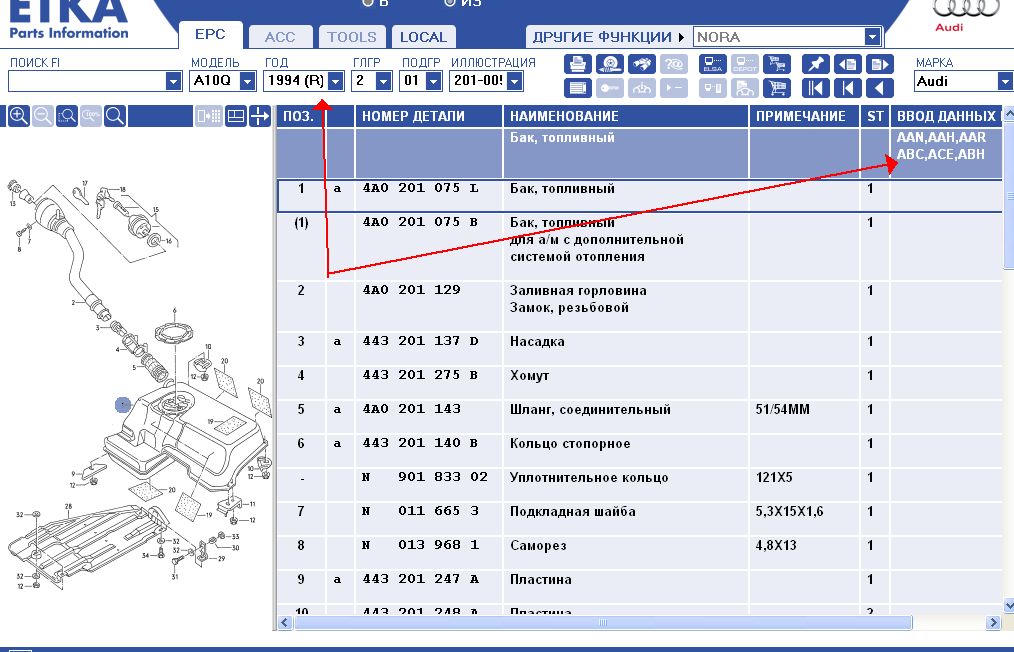The height and width of the screenshot is (652, 1014).
Task: Open the ПОДГР subgroup dropdown
Action: tap(434, 82)
